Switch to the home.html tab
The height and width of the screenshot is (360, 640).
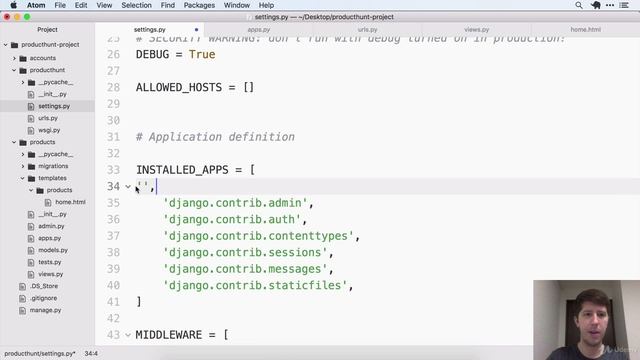pyautogui.click(x=585, y=29)
